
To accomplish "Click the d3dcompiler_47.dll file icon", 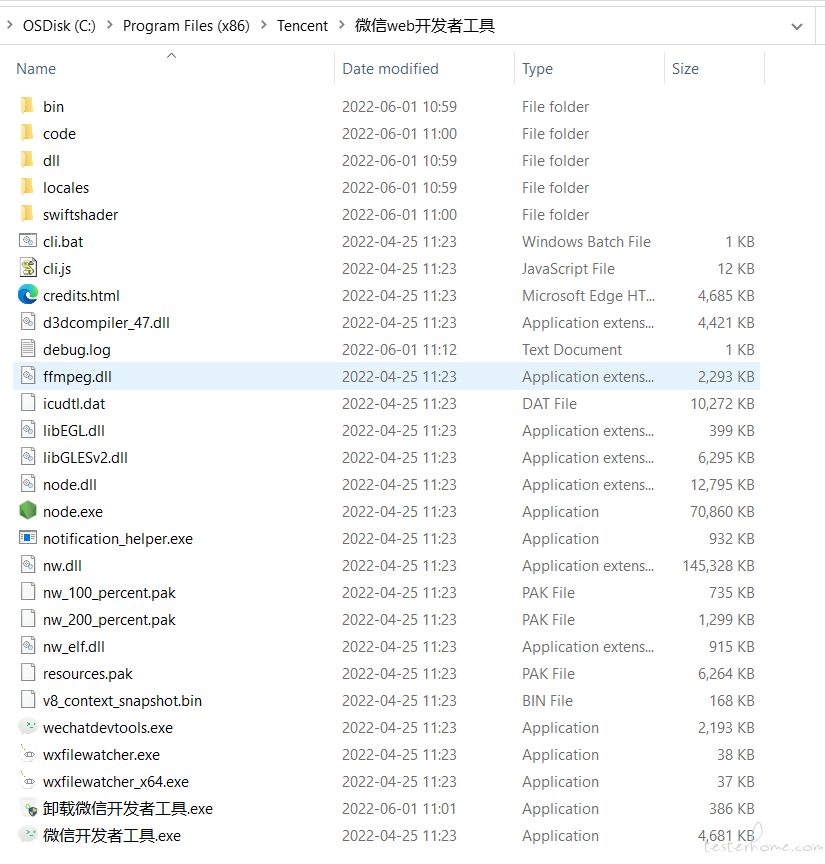I will 28,322.
